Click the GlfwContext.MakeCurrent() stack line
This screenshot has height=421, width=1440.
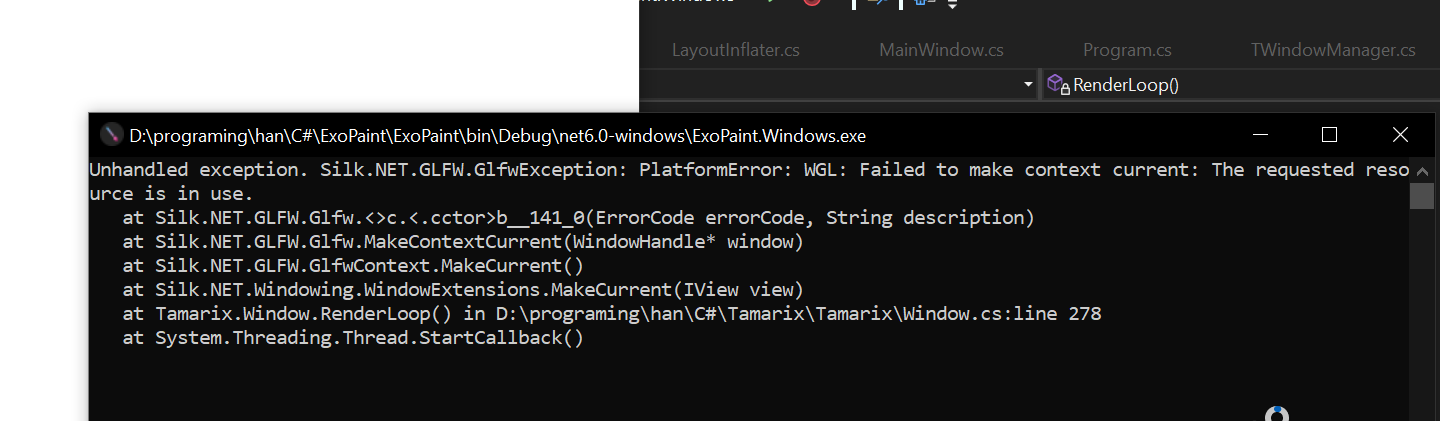coord(352,266)
